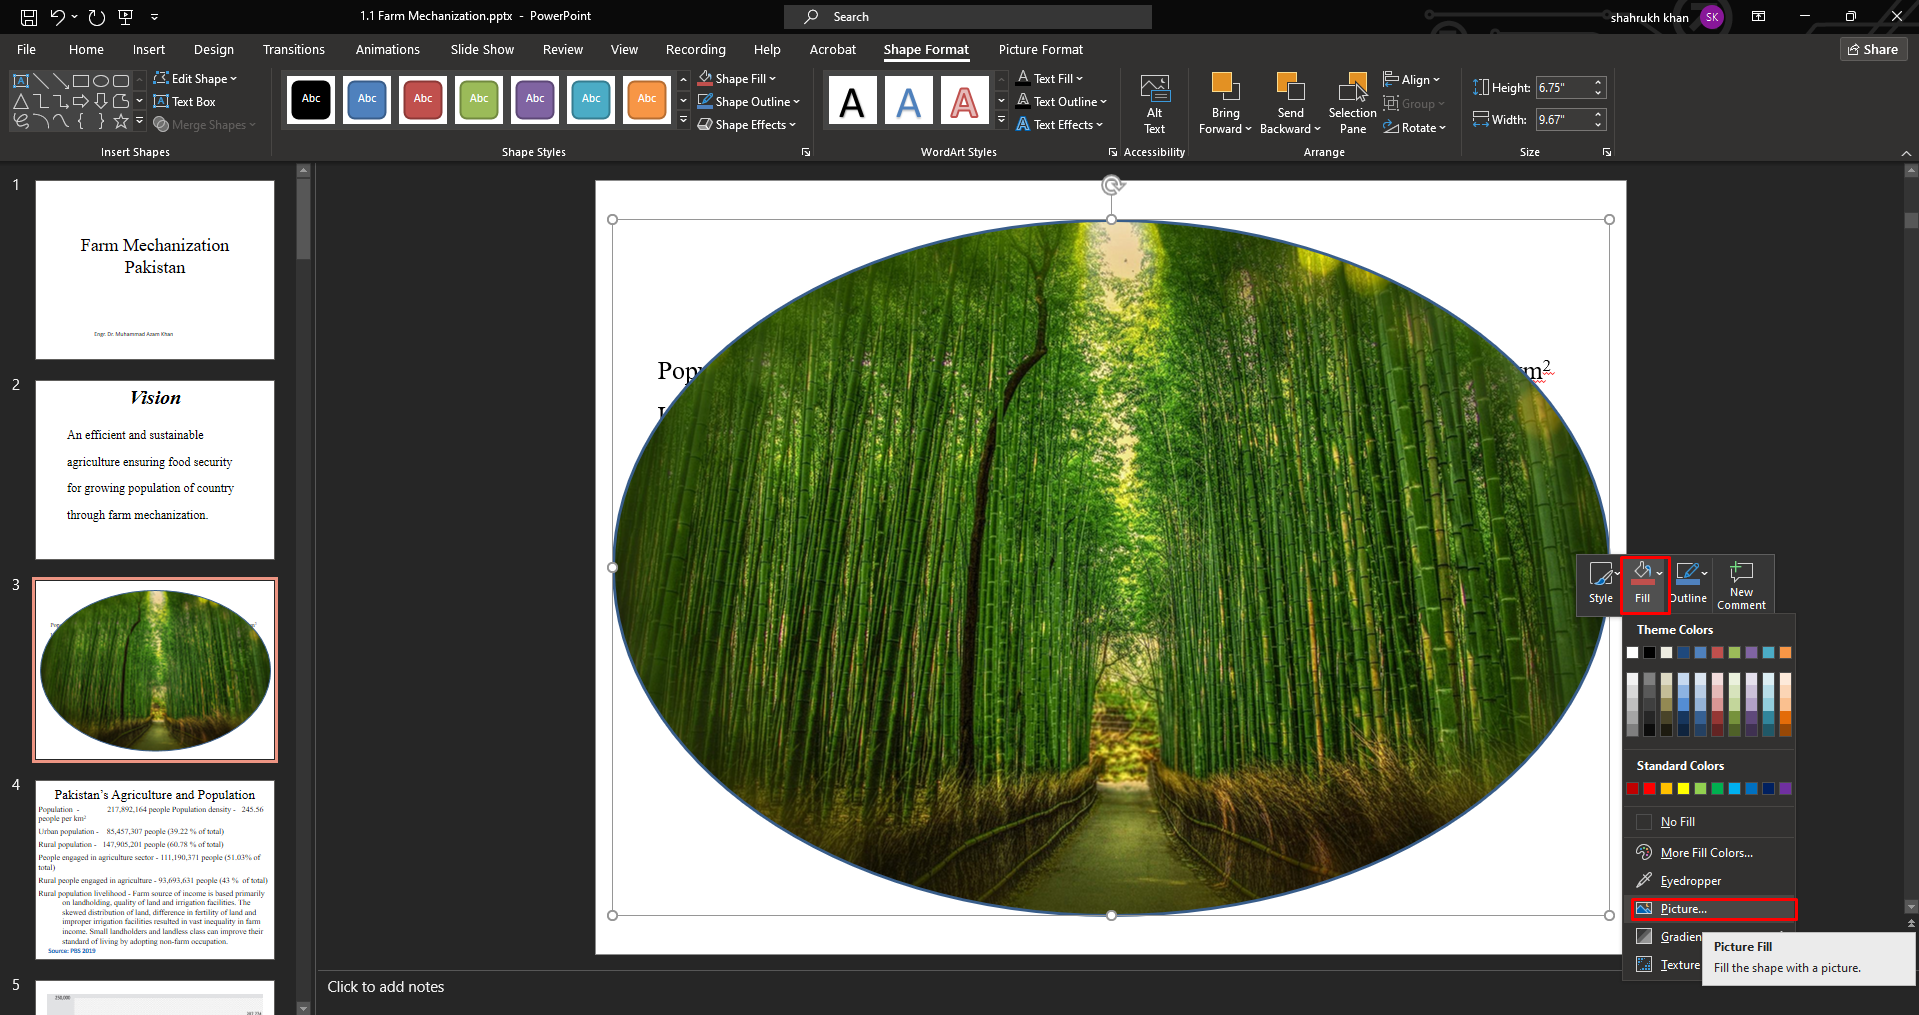Open the Shape Effects dropdown
The width and height of the screenshot is (1919, 1015).
pyautogui.click(x=748, y=125)
